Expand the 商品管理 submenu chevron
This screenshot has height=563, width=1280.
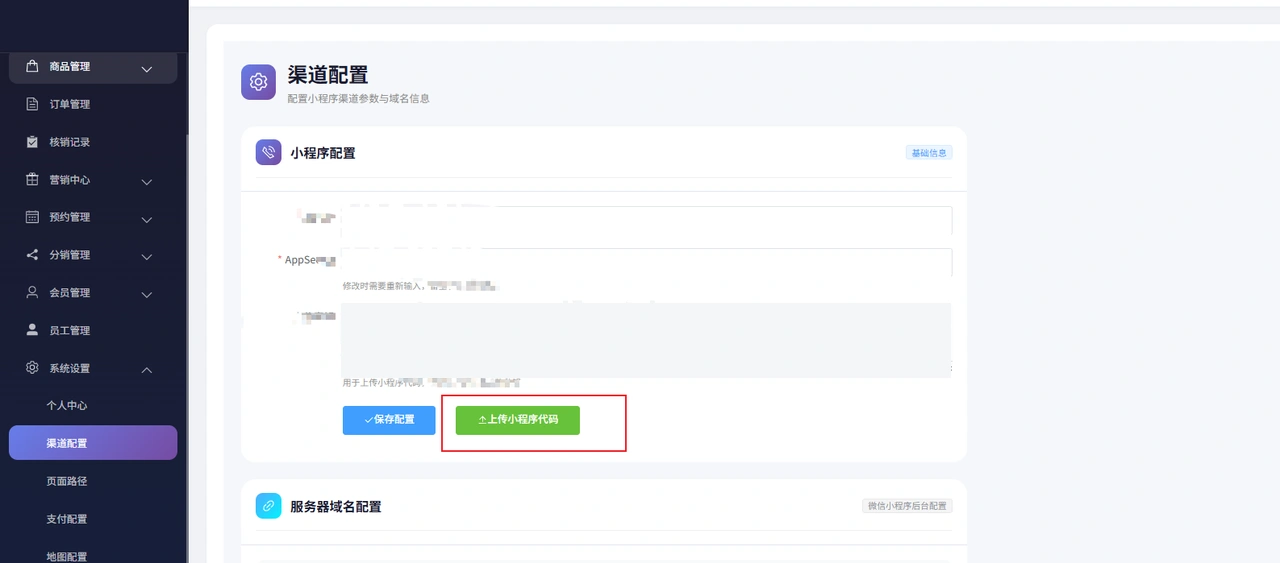pos(147,69)
